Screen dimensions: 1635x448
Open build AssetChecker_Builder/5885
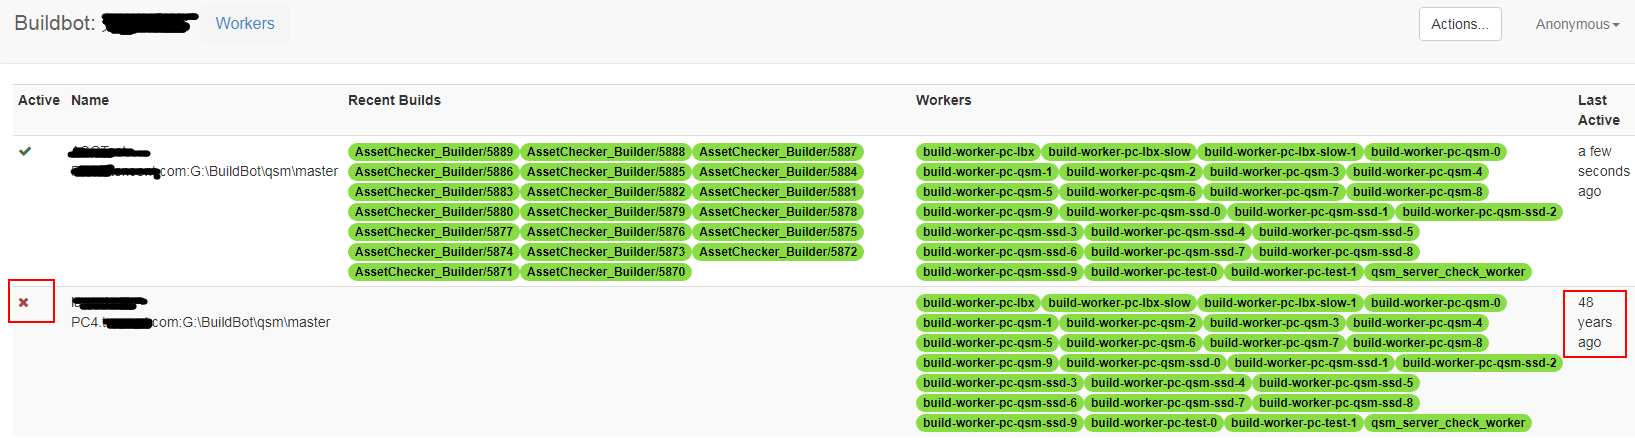click(606, 172)
